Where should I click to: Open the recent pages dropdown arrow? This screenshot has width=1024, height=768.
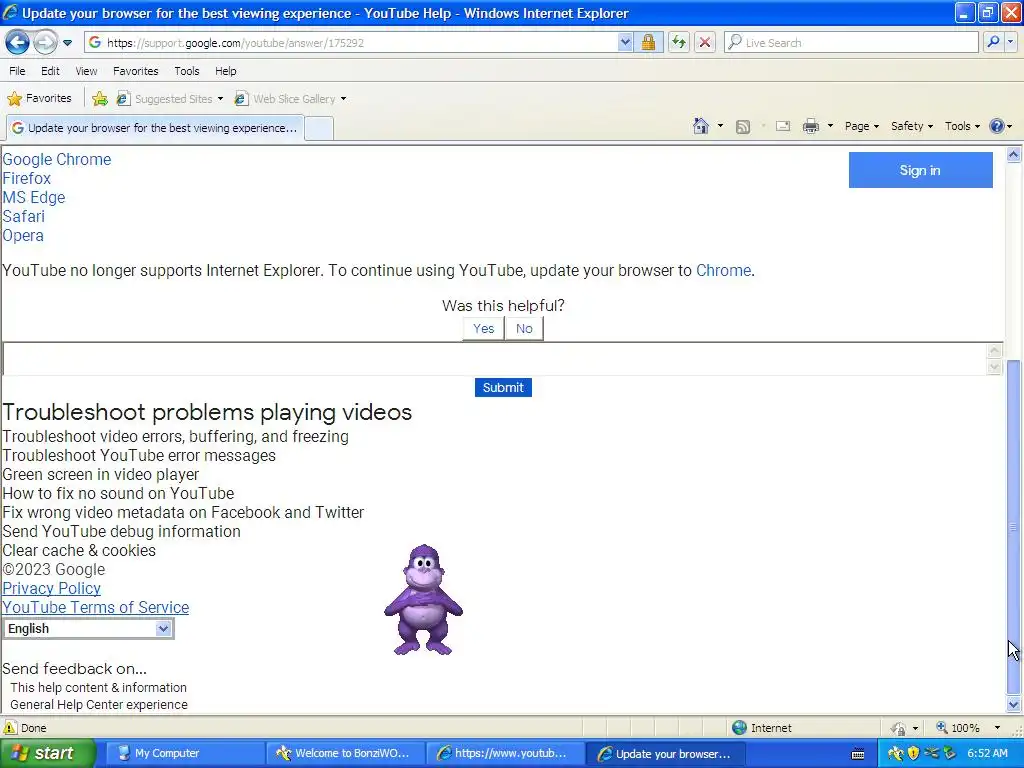(67, 43)
